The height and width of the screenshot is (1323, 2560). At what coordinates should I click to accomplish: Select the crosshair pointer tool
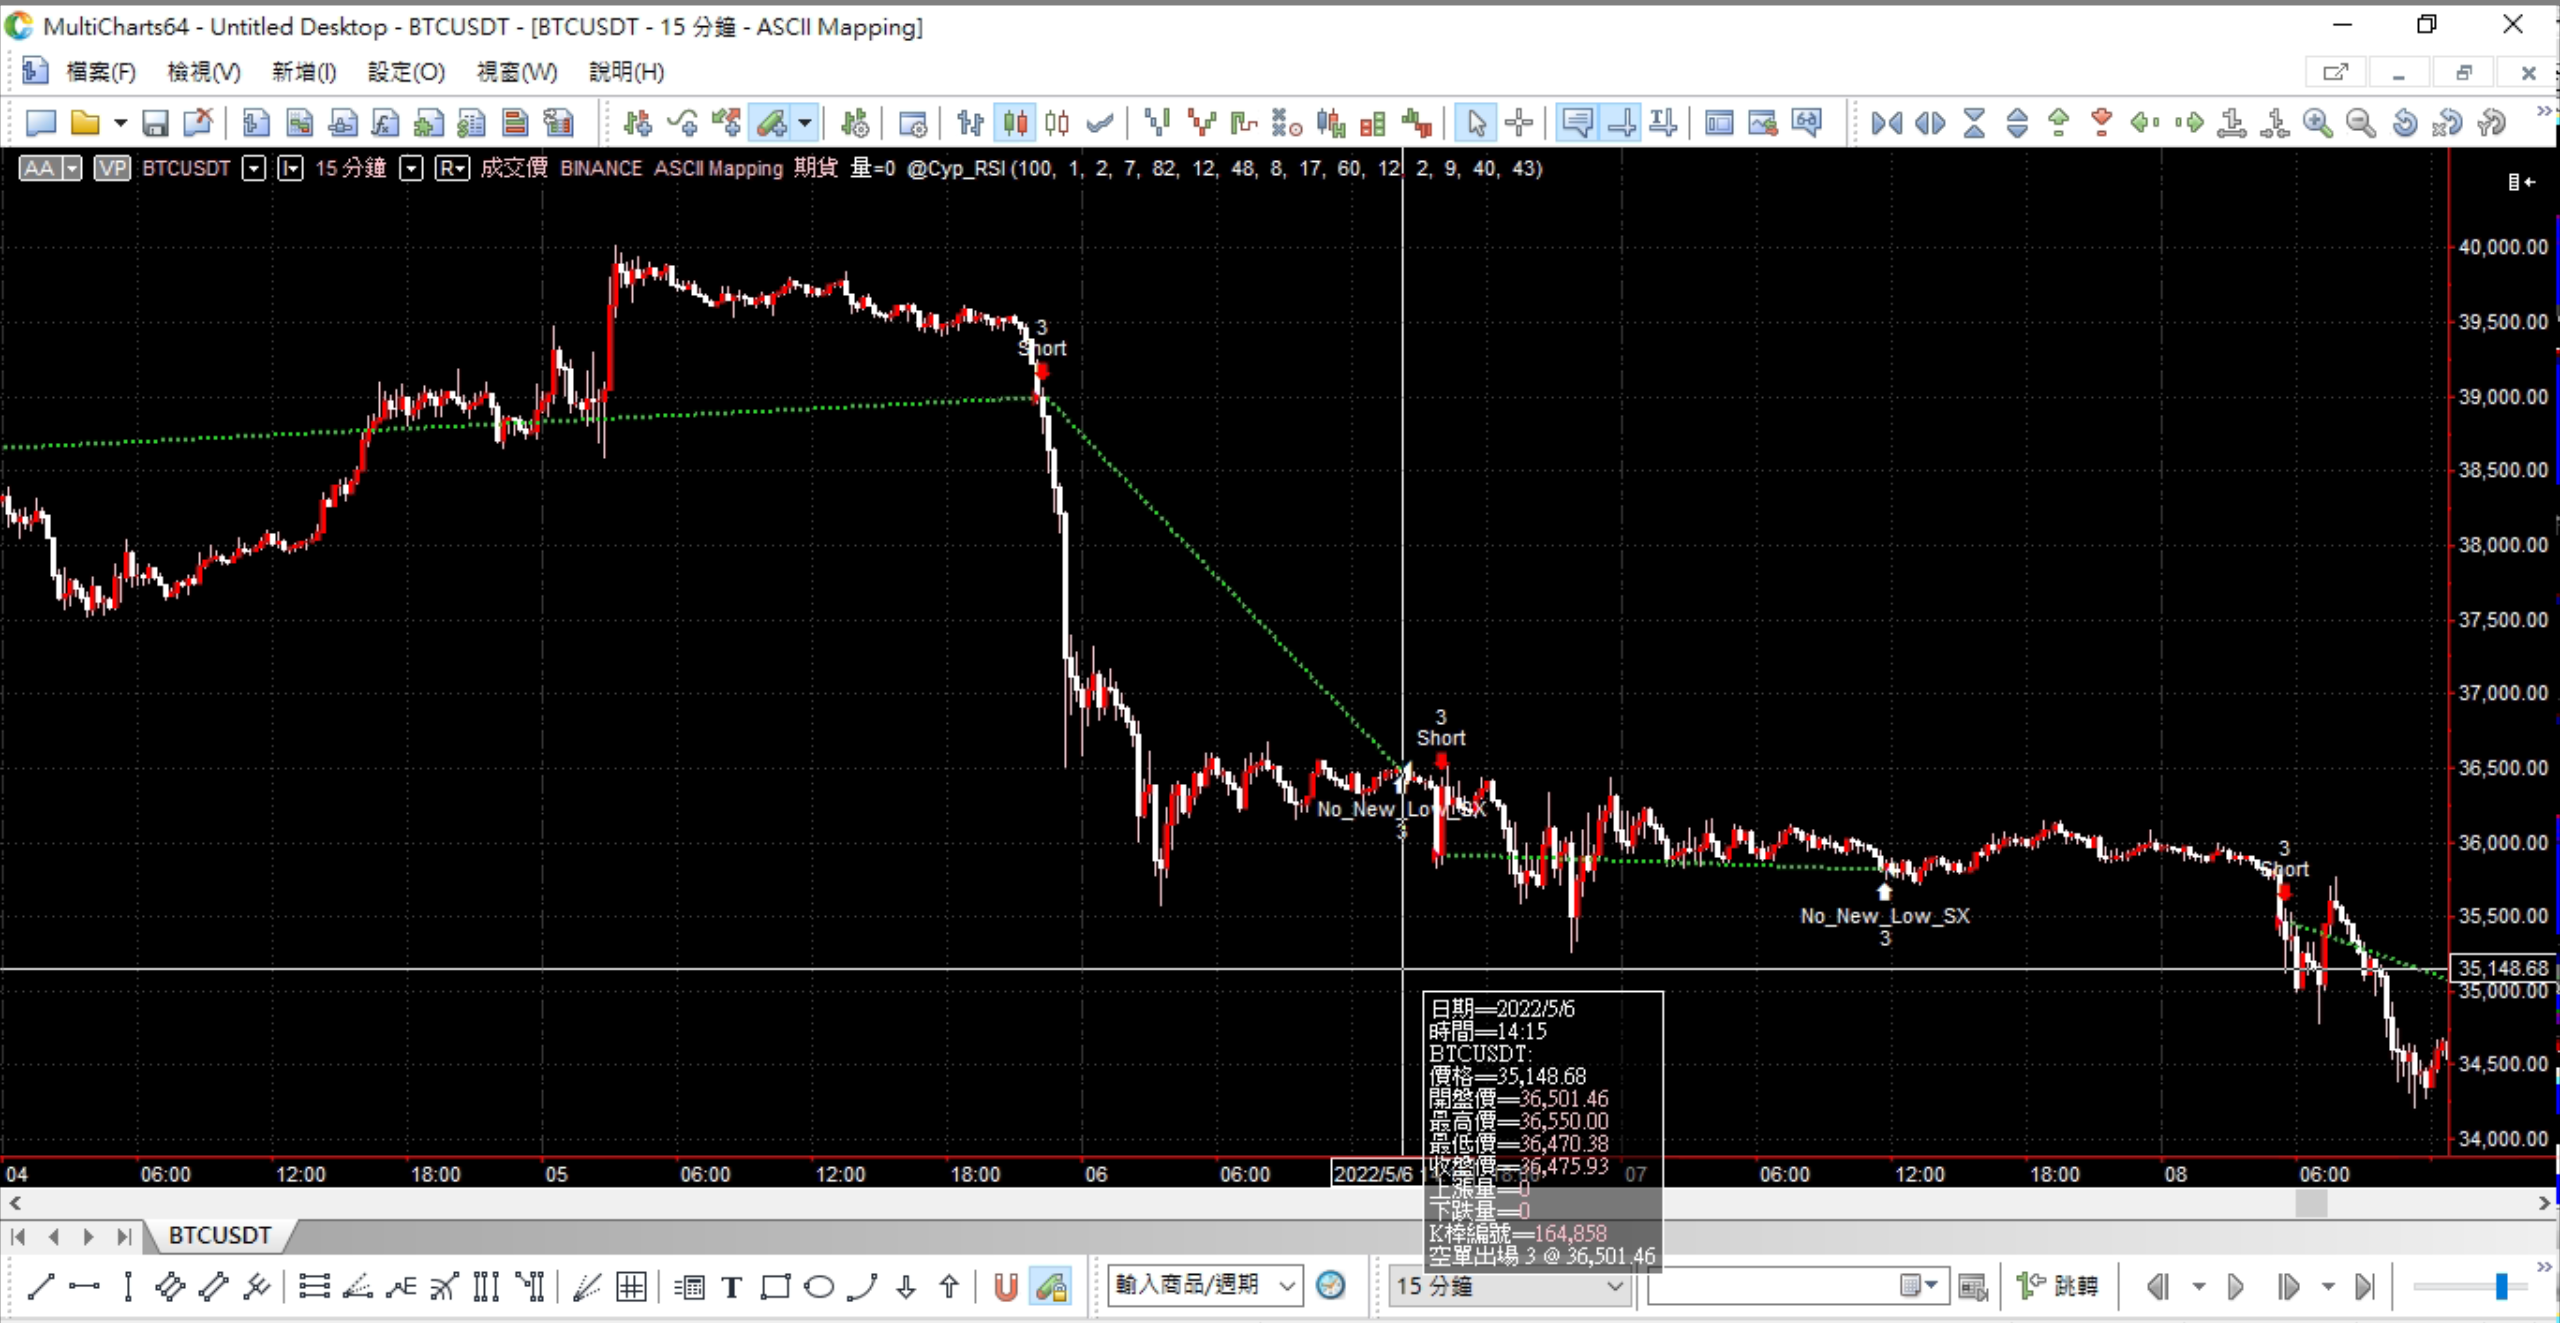1519,123
